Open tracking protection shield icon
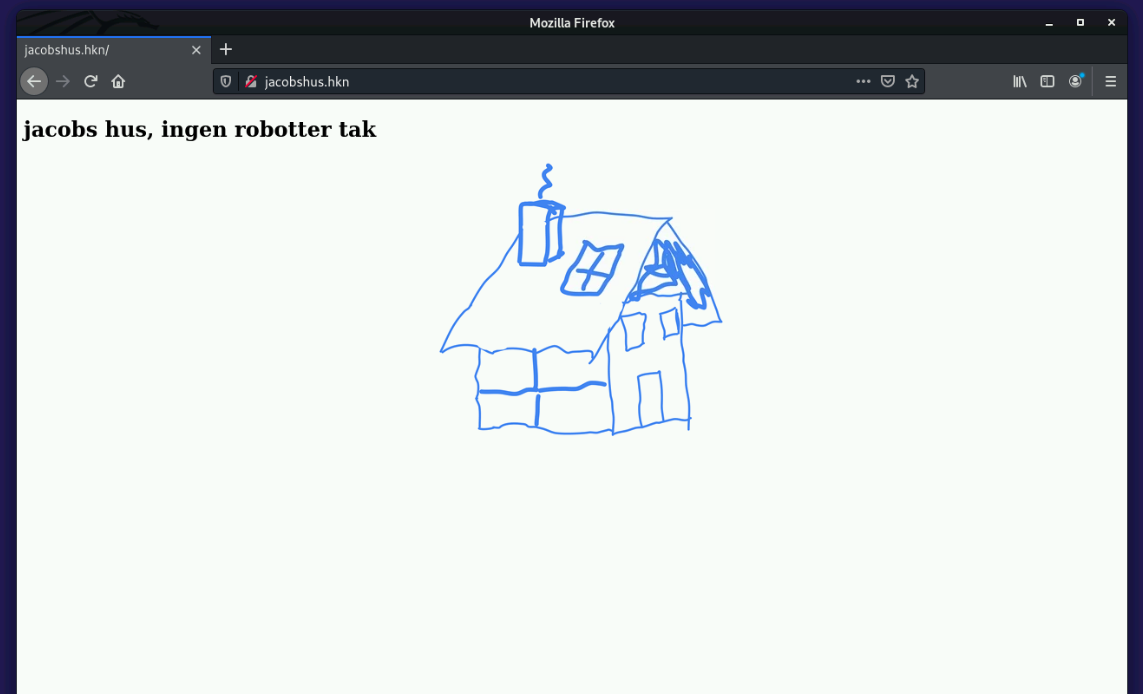Screen dimensions: 1143x694 pos(226,82)
